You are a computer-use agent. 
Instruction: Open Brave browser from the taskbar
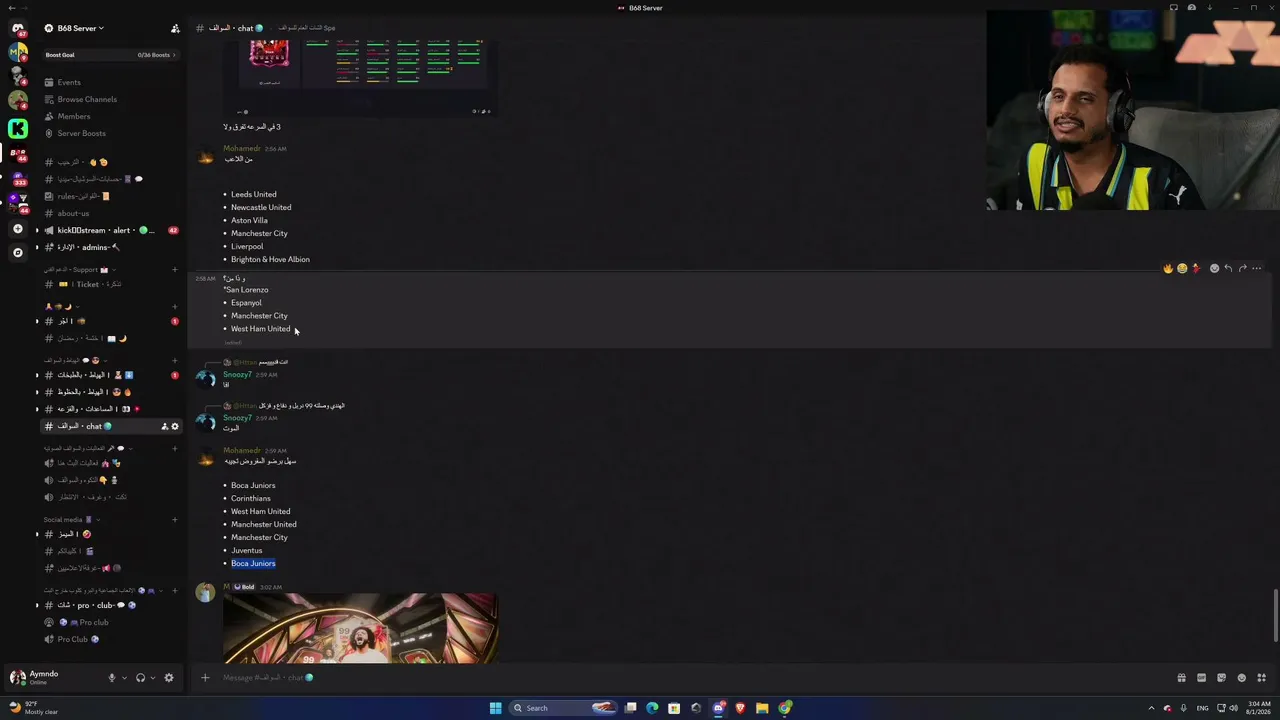[740, 708]
